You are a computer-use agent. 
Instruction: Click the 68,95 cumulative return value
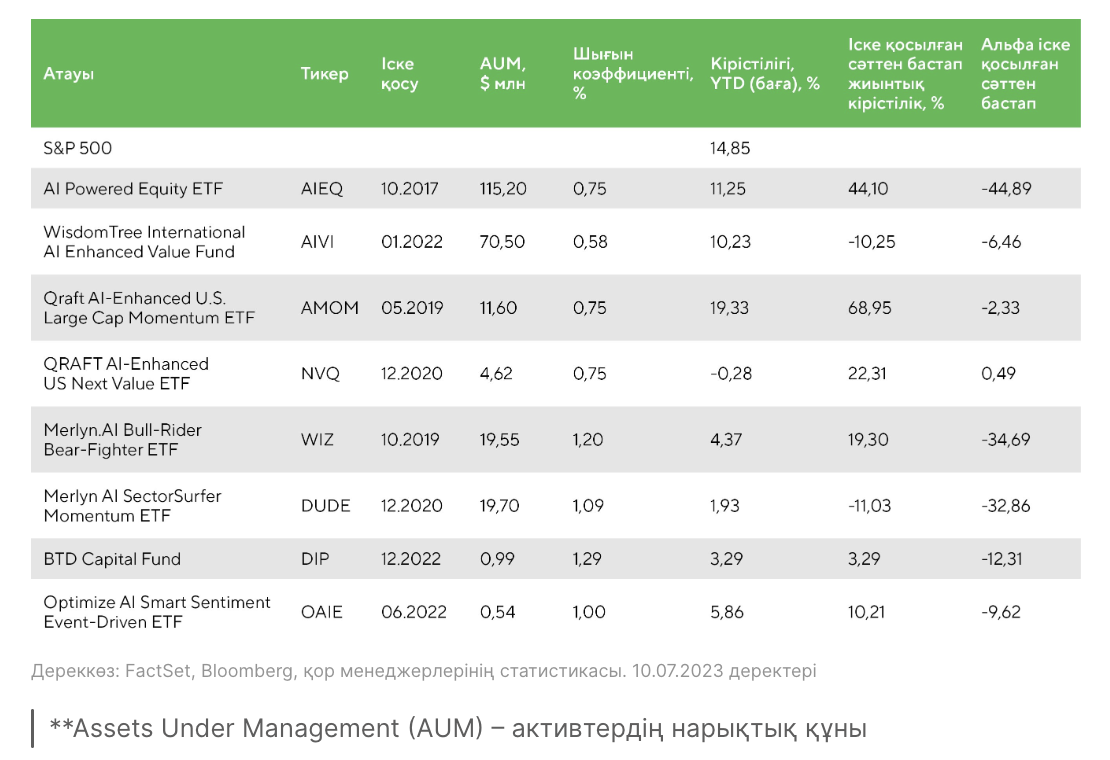(869, 308)
